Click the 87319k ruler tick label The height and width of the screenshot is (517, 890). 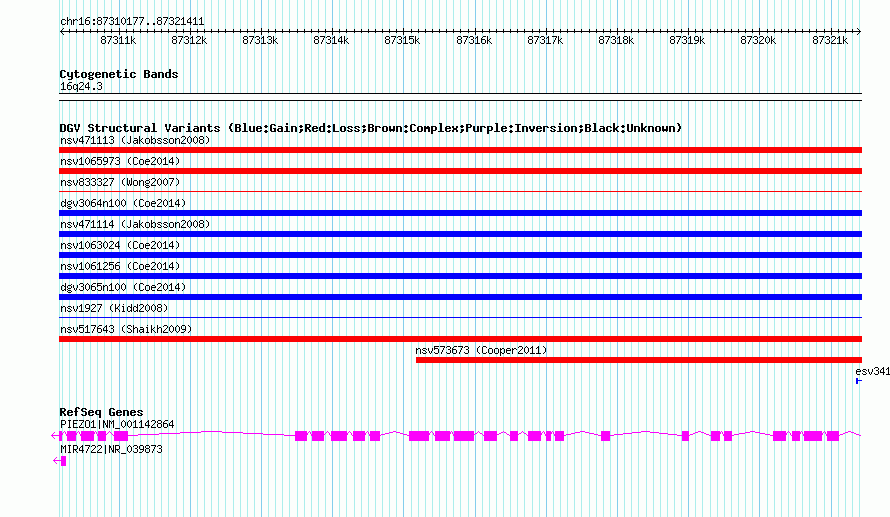pos(687,40)
